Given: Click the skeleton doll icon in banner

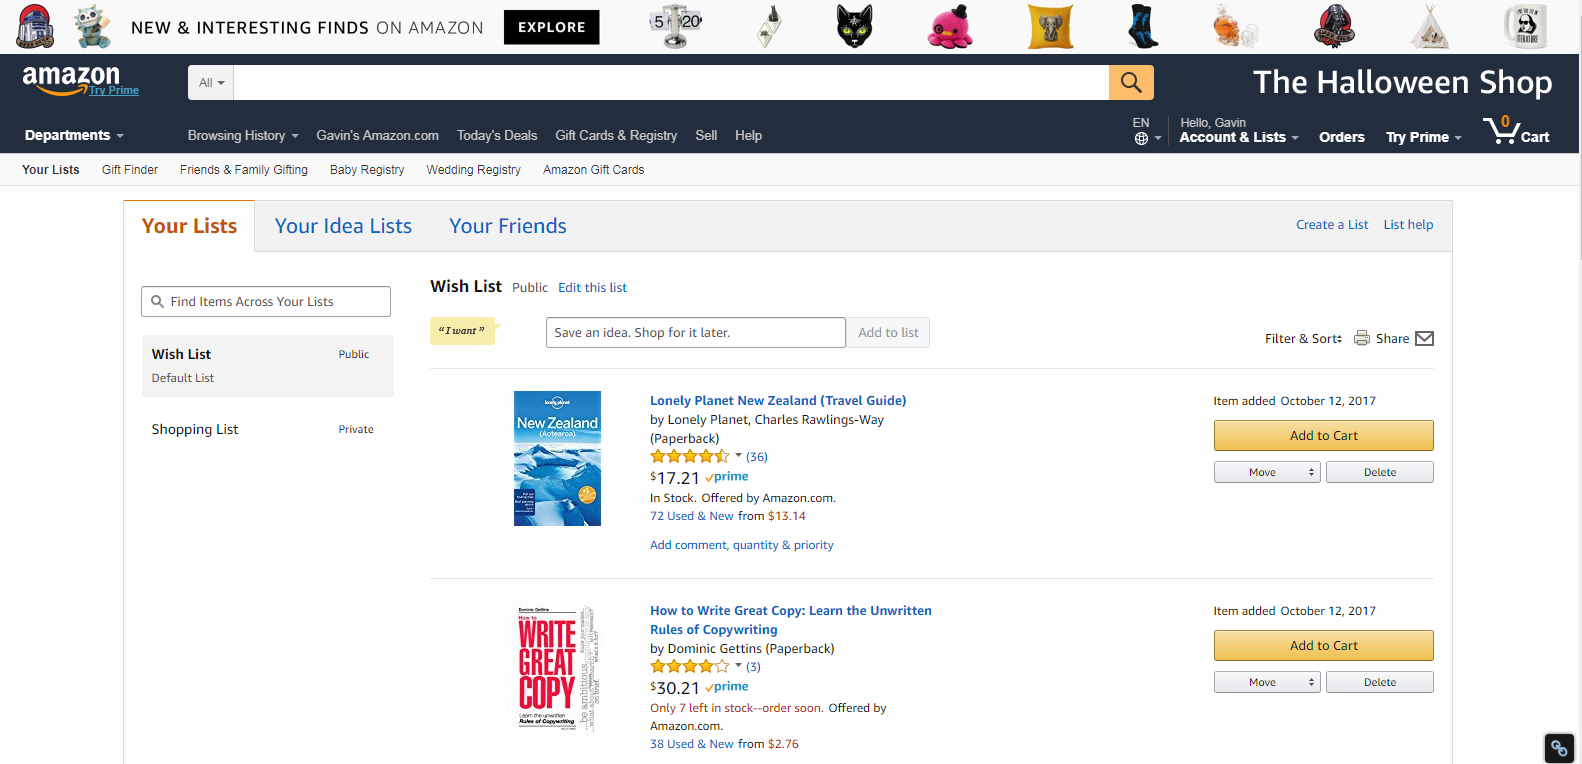Looking at the screenshot, I should 92,27.
